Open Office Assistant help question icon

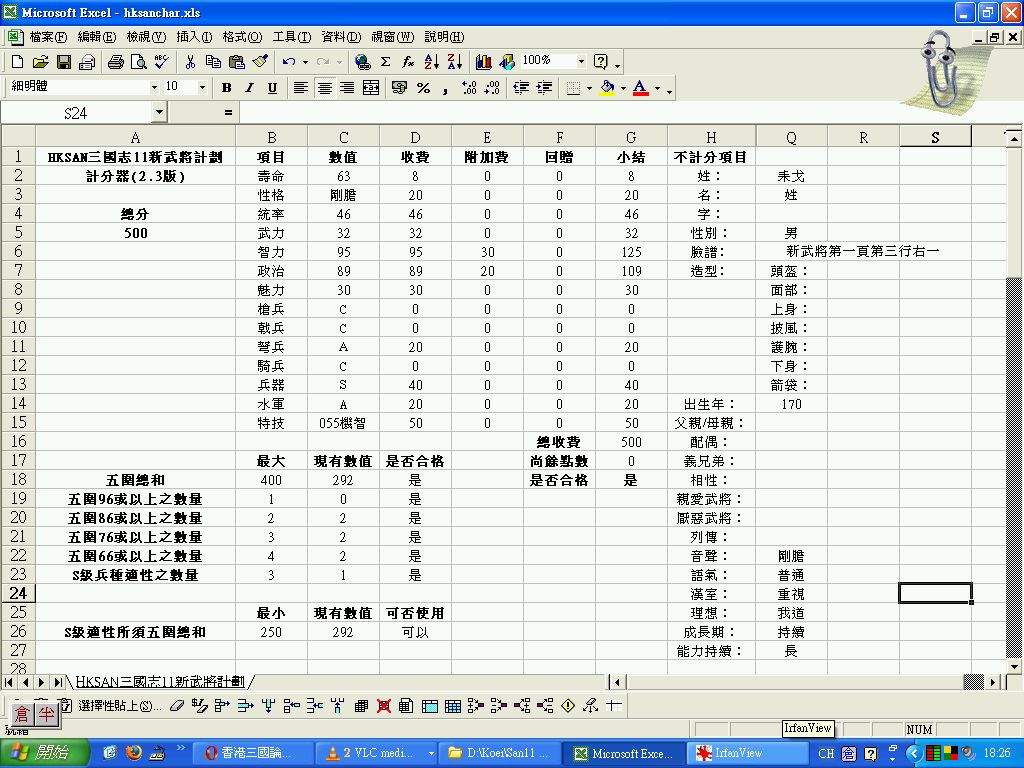click(x=601, y=62)
